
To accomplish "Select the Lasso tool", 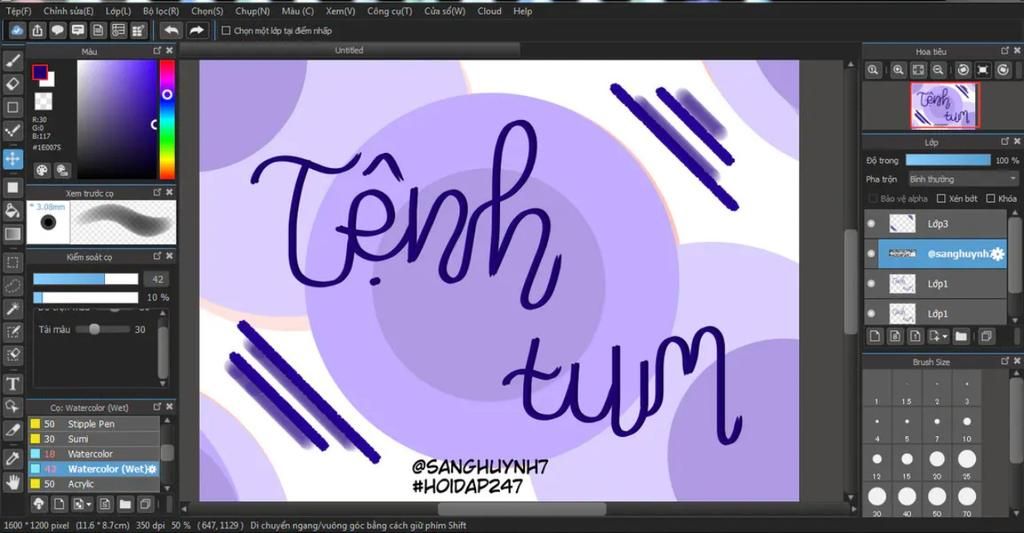I will [x=12, y=285].
